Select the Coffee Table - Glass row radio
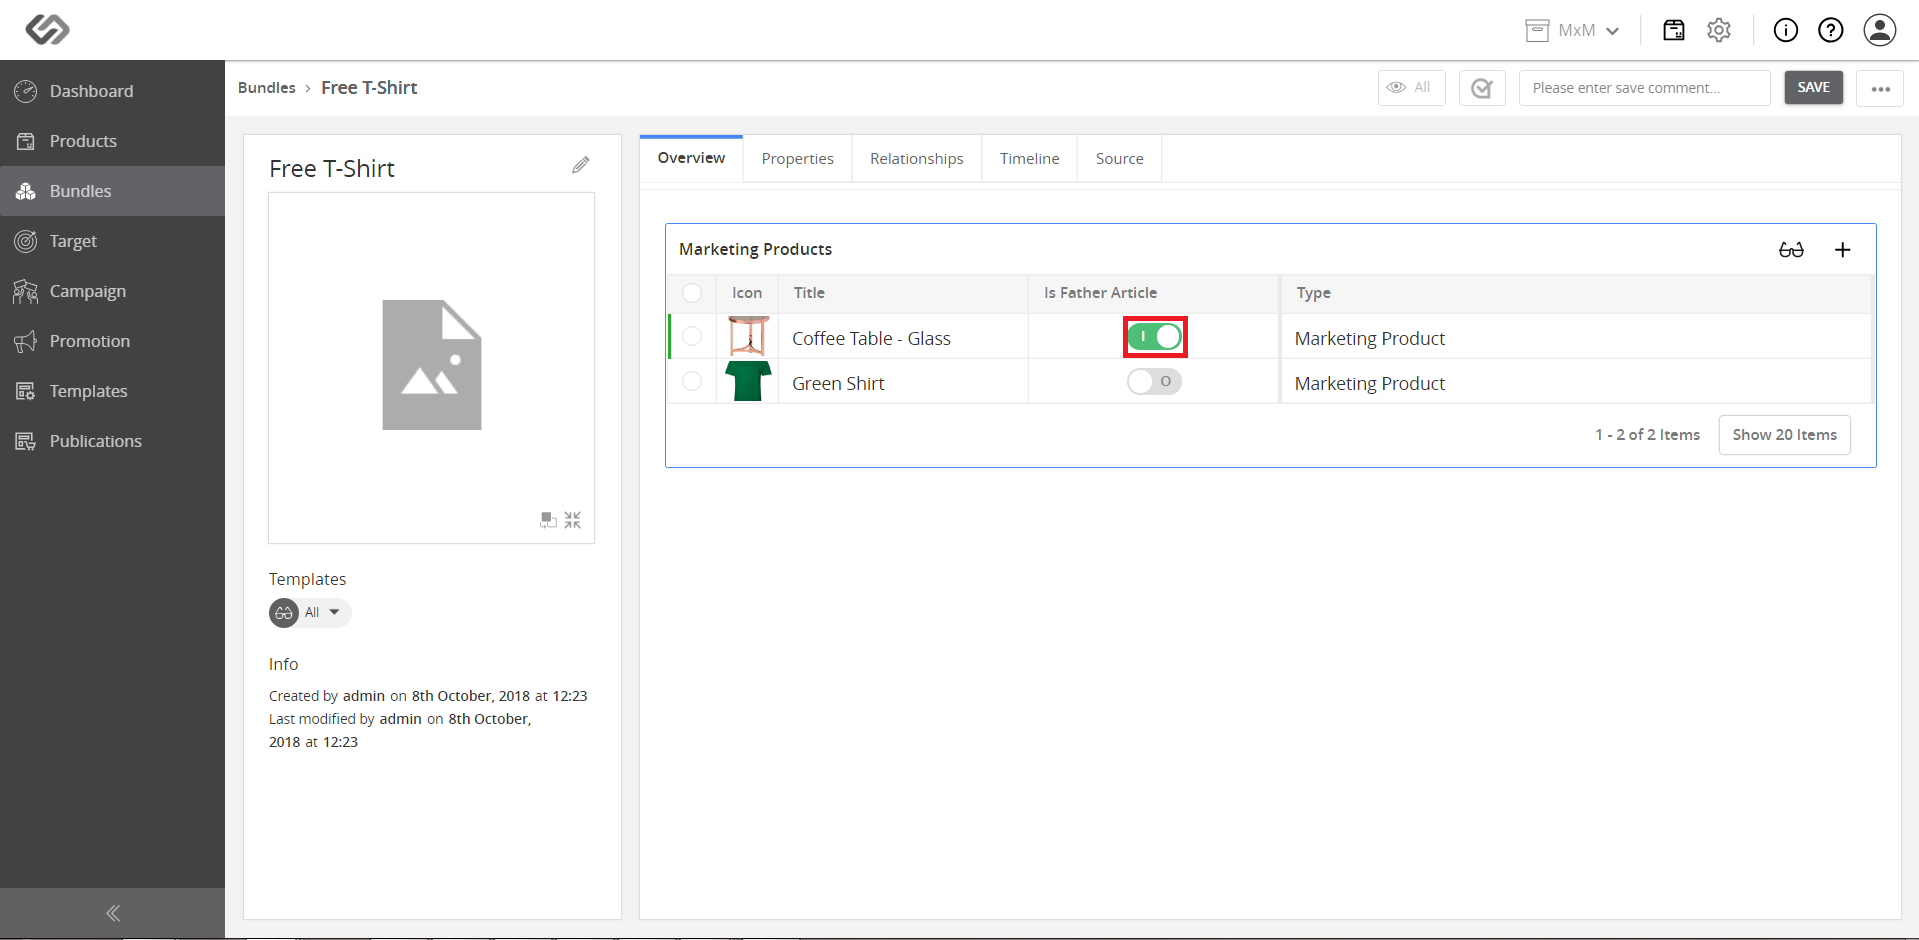This screenshot has height=940, width=1919. [692, 336]
